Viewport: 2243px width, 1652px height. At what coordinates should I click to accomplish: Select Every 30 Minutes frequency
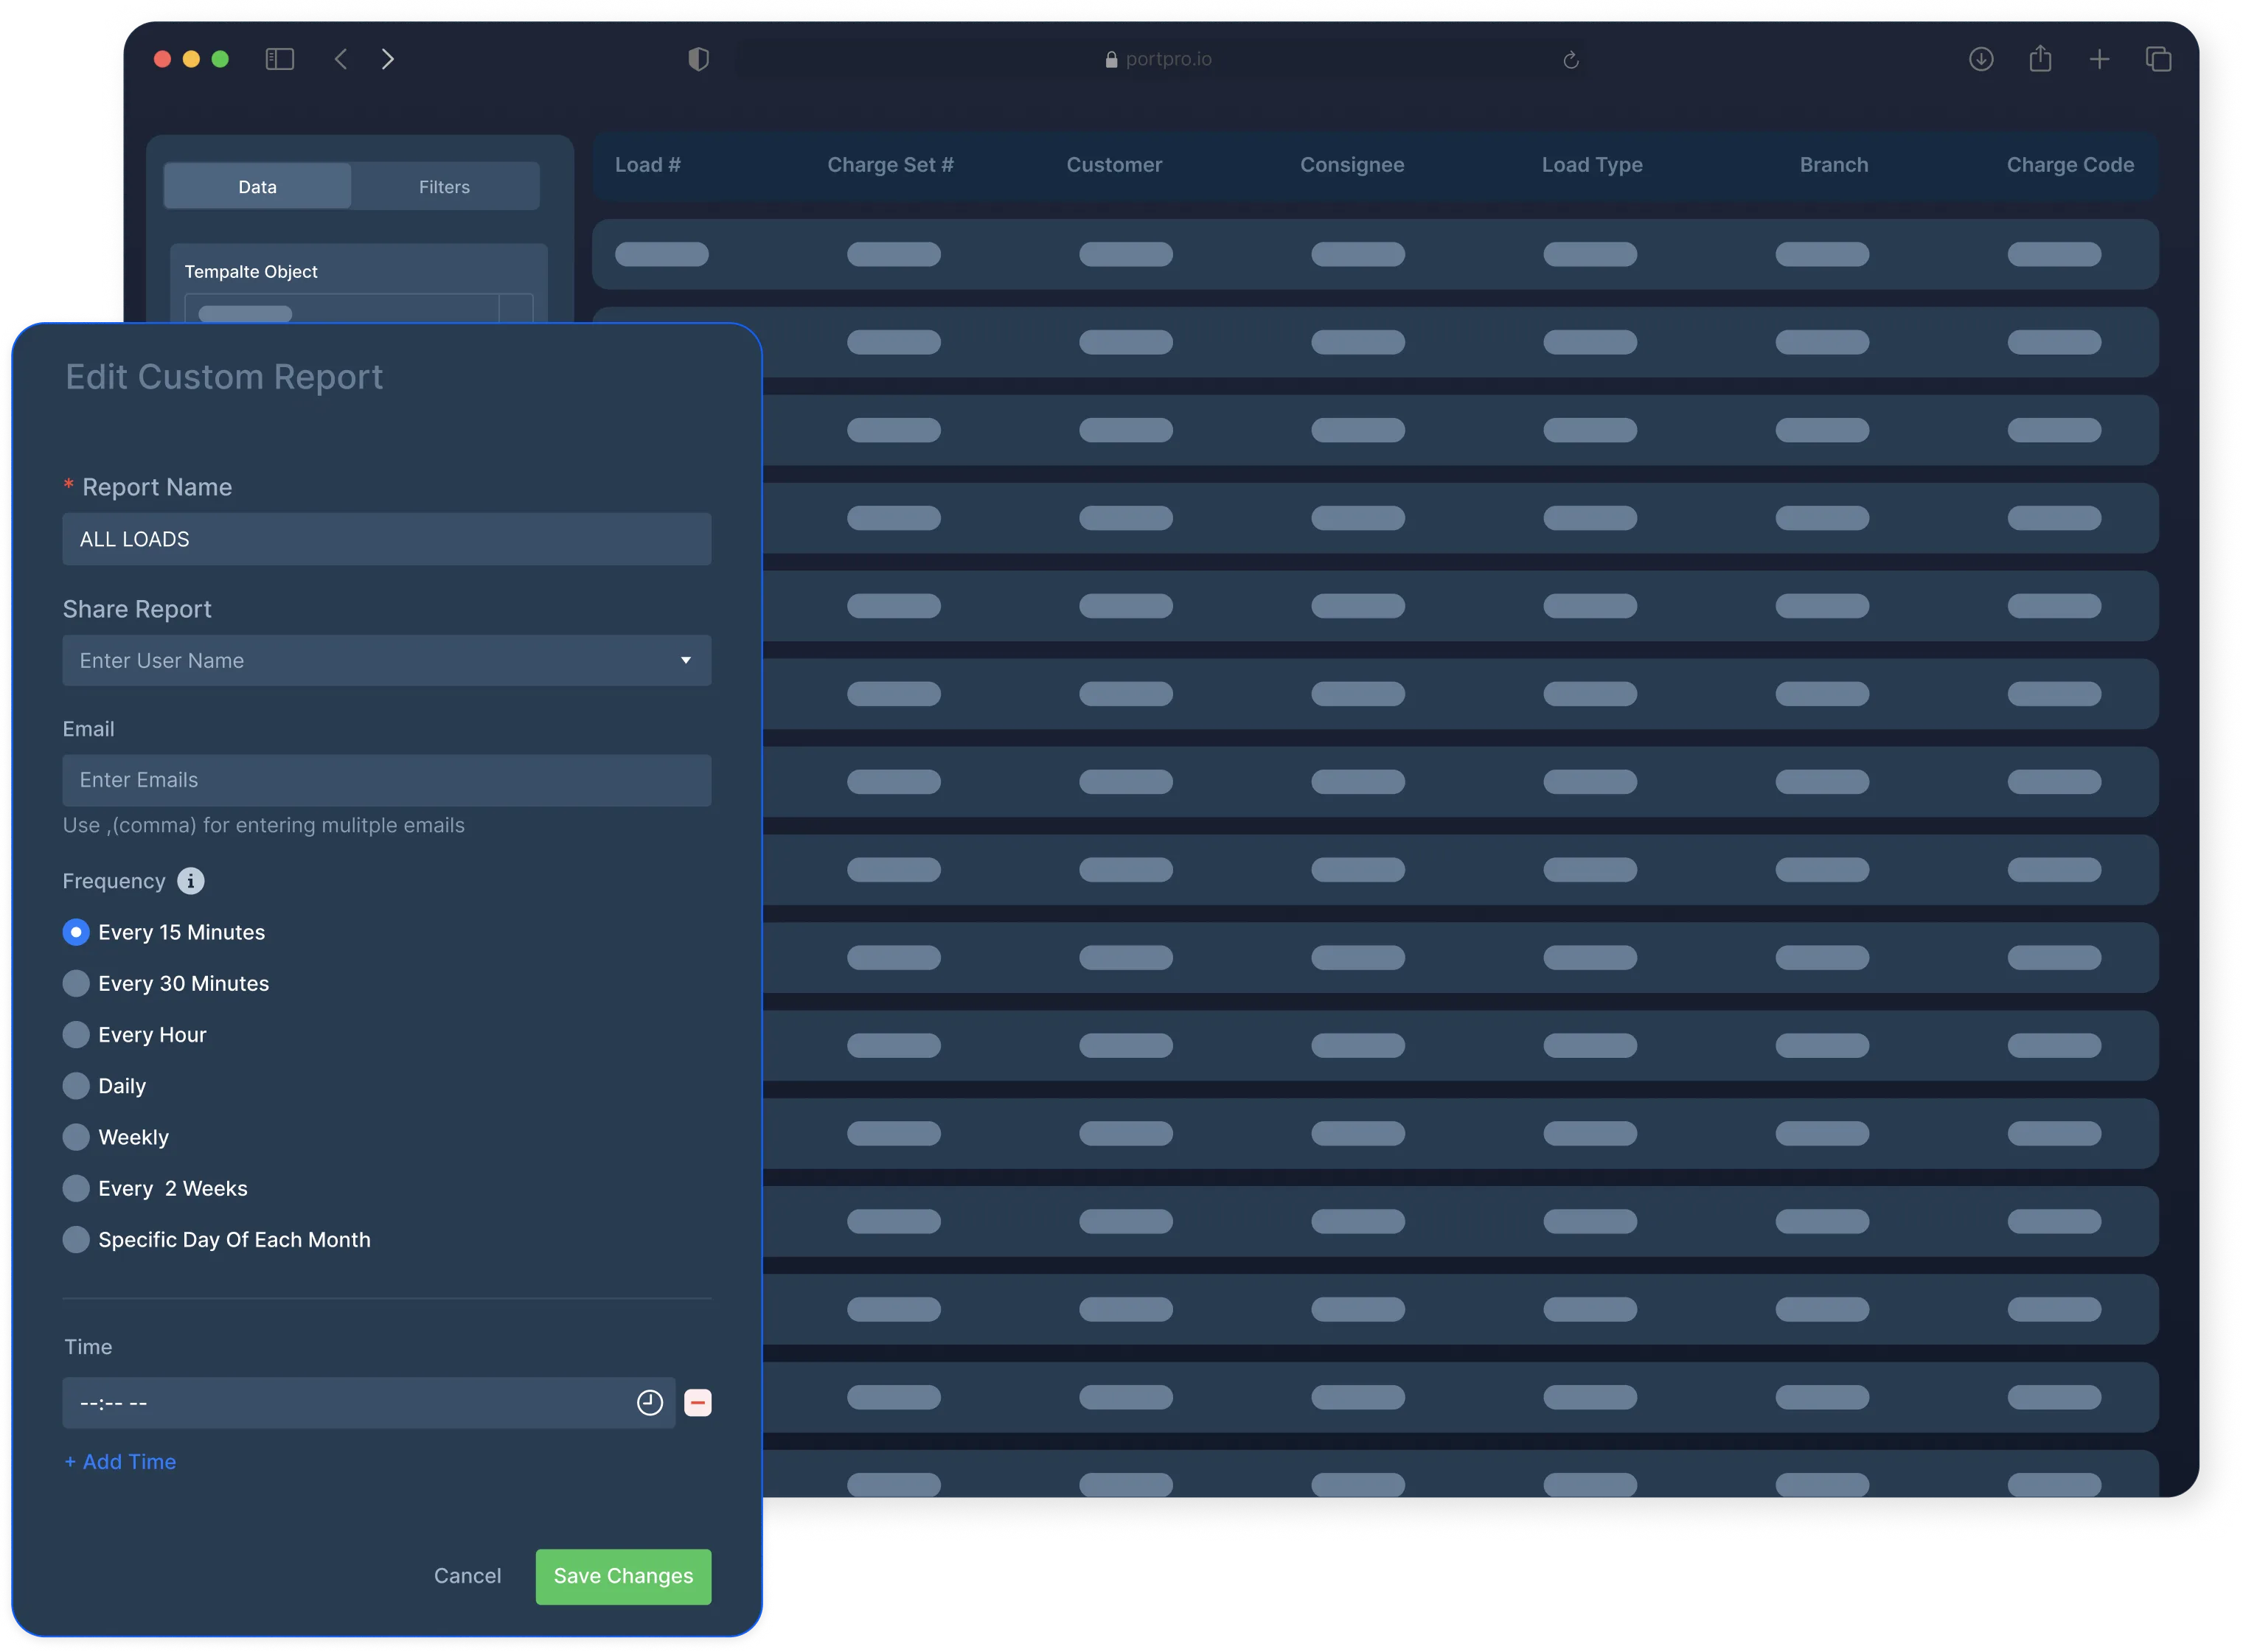click(76, 984)
